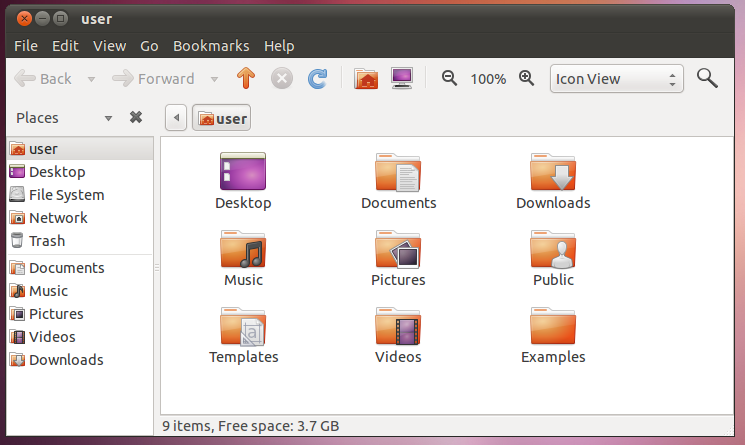This screenshot has height=445, width=745.
Task: Select Trash in the Places sidebar
Action: tap(46, 241)
